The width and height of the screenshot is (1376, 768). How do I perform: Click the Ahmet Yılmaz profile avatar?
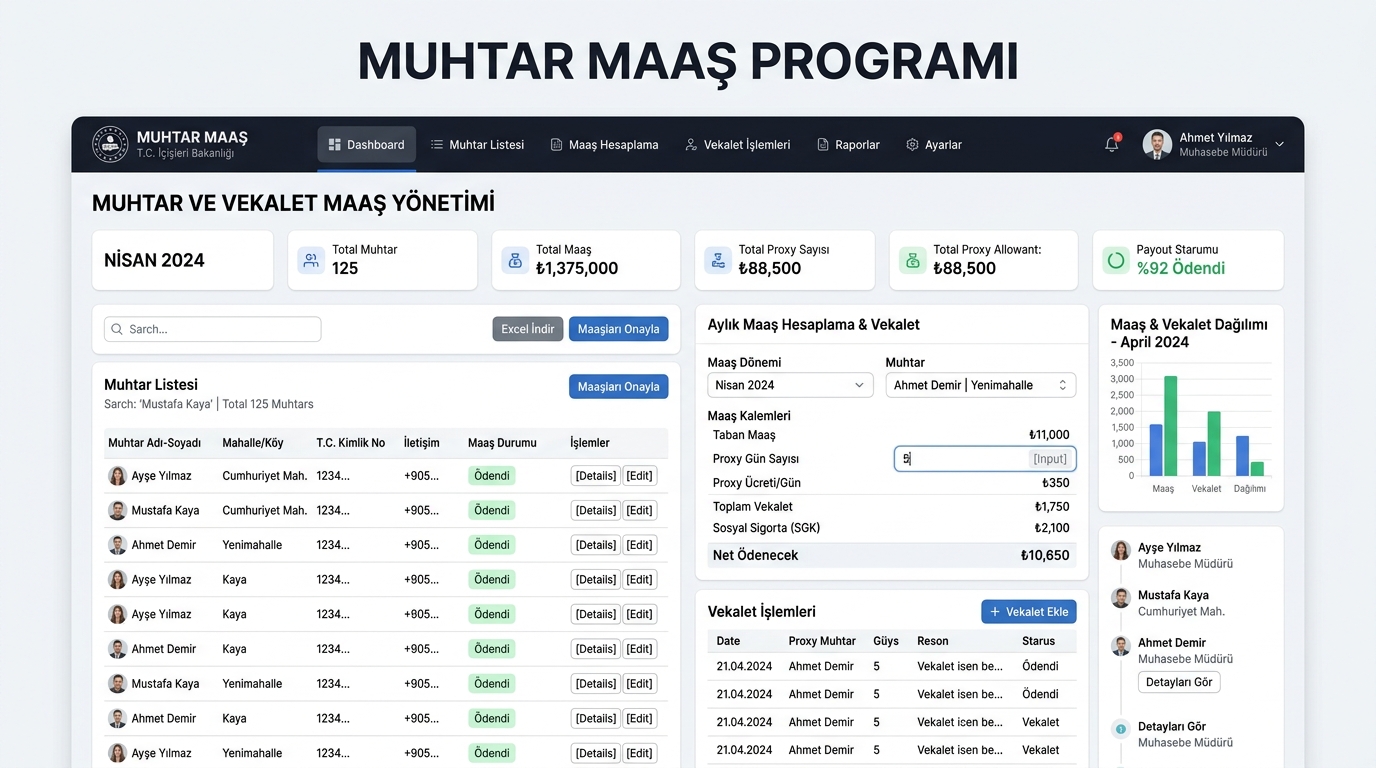click(1157, 144)
